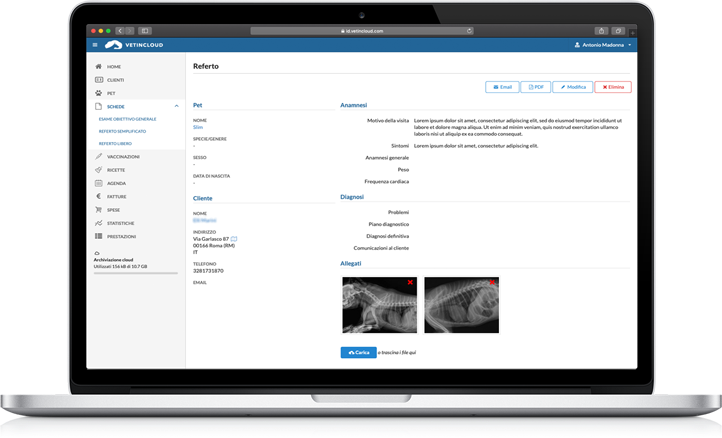Open Referto Libero
This screenshot has height=438, width=722.
115,144
